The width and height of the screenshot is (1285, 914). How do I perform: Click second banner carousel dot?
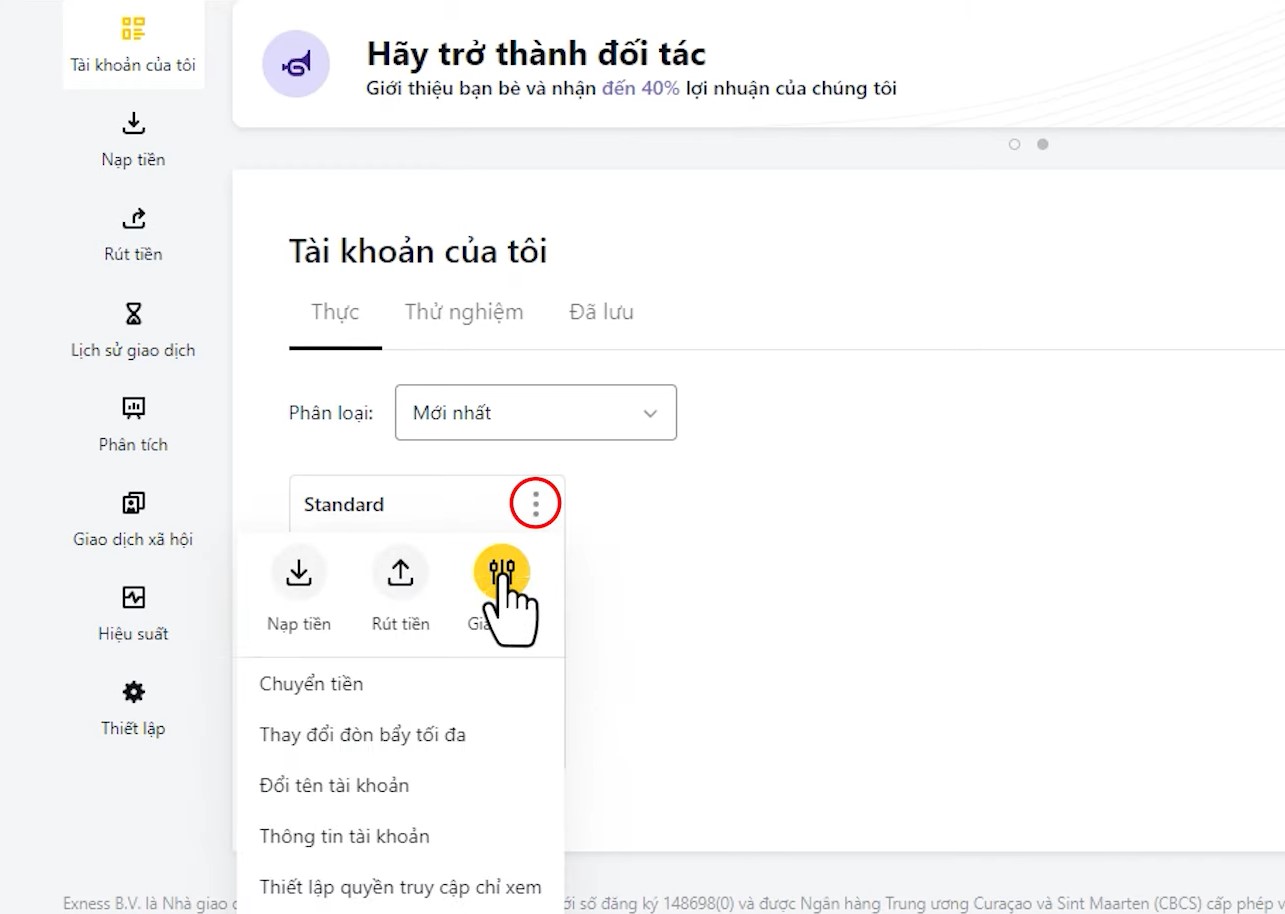tap(1042, 144)
